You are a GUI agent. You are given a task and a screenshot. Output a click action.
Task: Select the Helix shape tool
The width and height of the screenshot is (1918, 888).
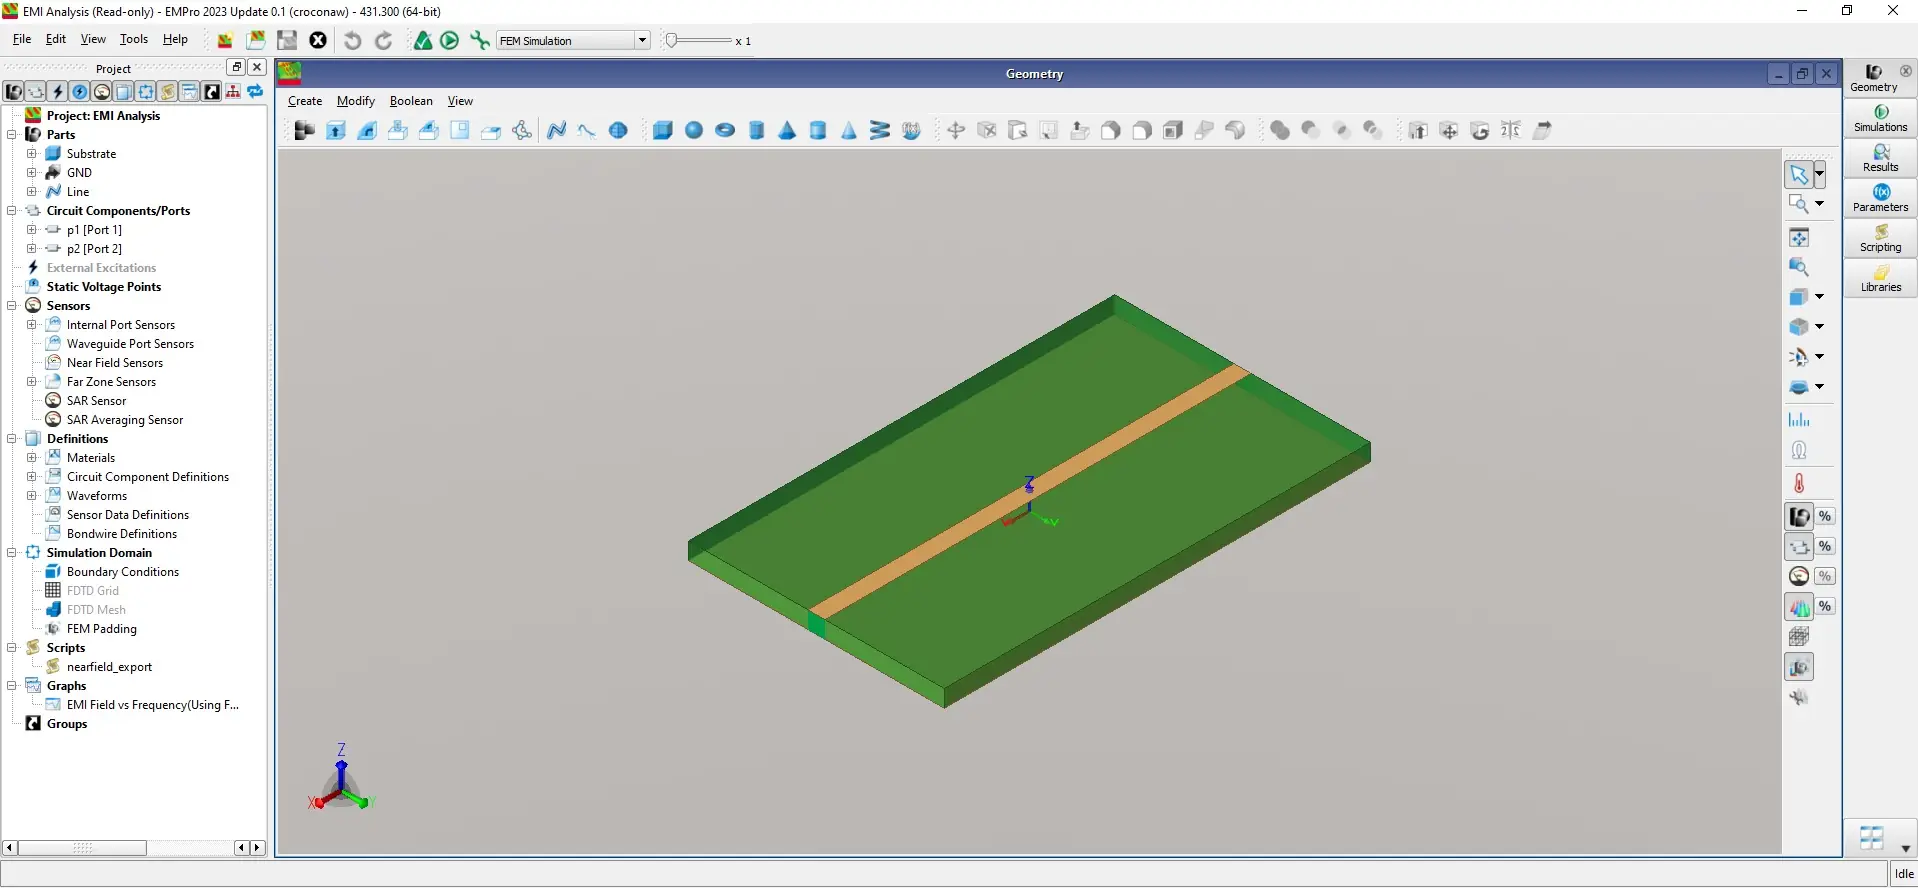(x=880, y=130)
